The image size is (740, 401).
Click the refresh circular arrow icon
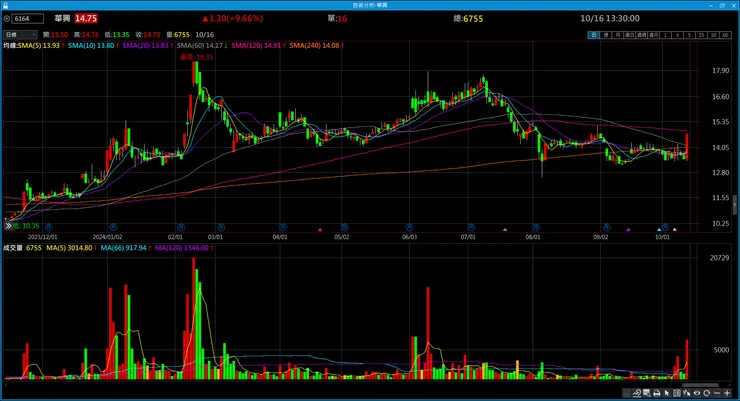tap(706, 393)
